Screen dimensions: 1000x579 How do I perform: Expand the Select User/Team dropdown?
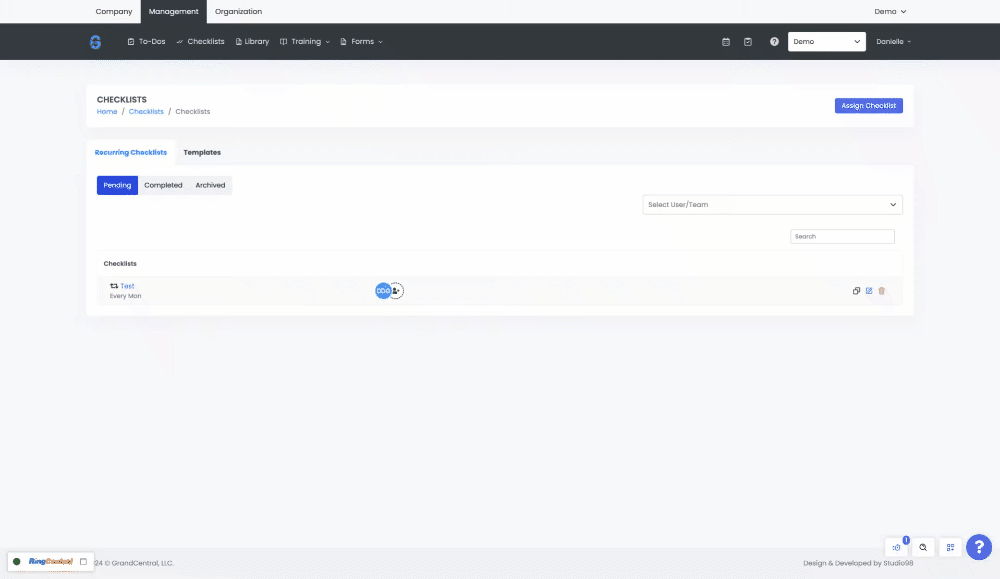point(772,205)
